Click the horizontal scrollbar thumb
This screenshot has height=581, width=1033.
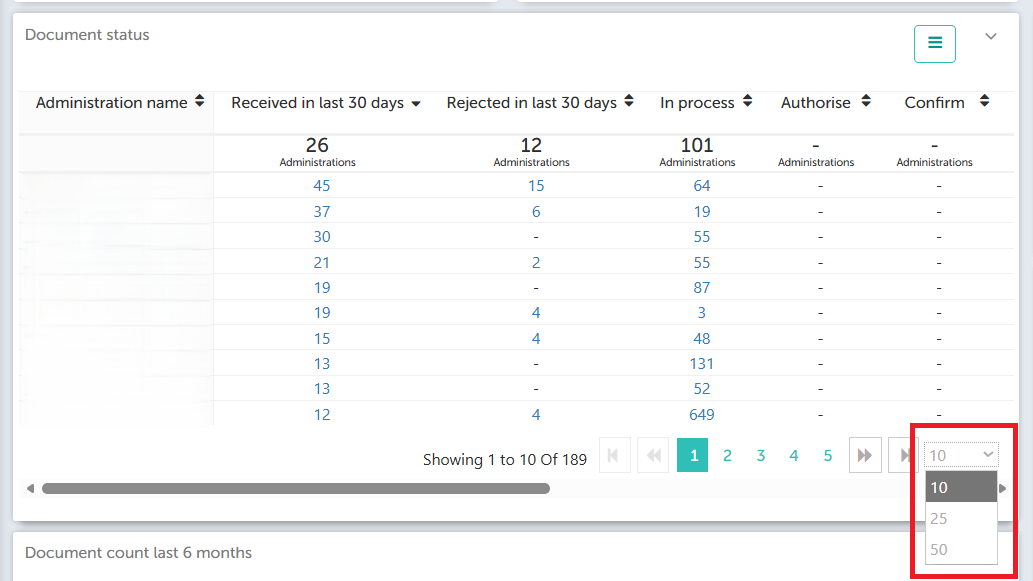[x=295, y=489]
